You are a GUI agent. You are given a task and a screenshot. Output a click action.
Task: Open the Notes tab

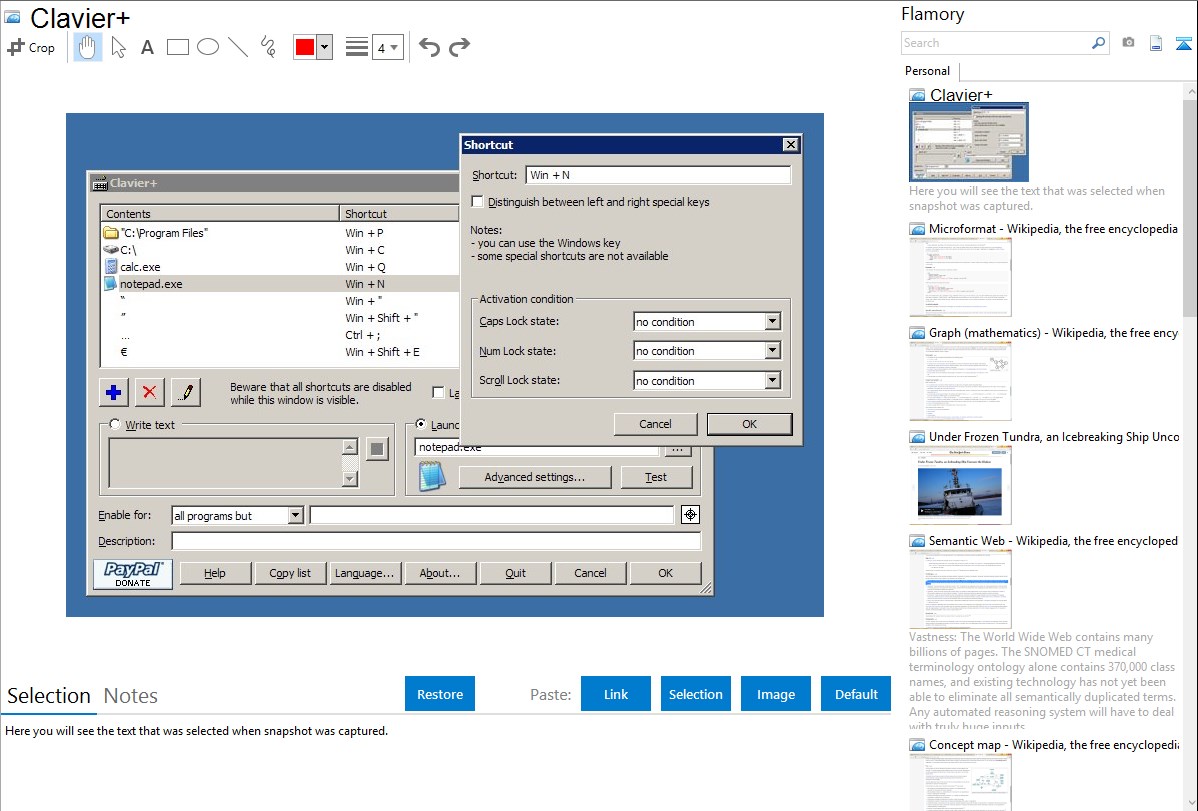tap(131, 696)
